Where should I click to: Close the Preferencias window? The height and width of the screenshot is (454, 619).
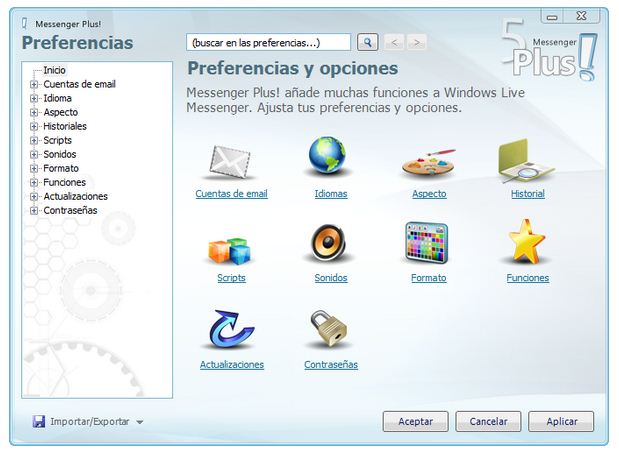coord(581,16)
